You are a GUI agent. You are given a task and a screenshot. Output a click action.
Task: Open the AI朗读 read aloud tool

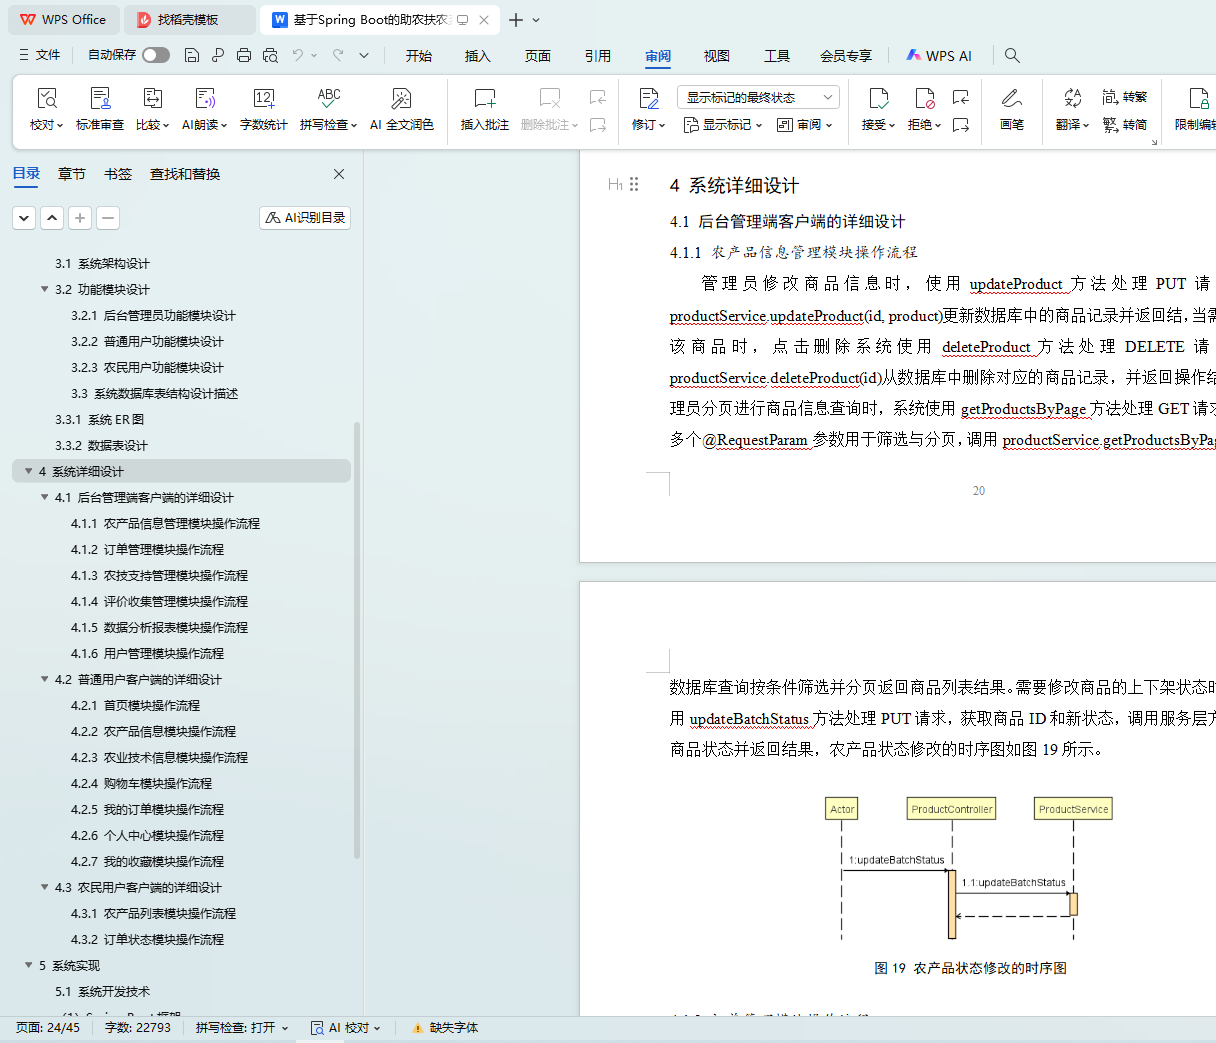click(x=204, y=99)
